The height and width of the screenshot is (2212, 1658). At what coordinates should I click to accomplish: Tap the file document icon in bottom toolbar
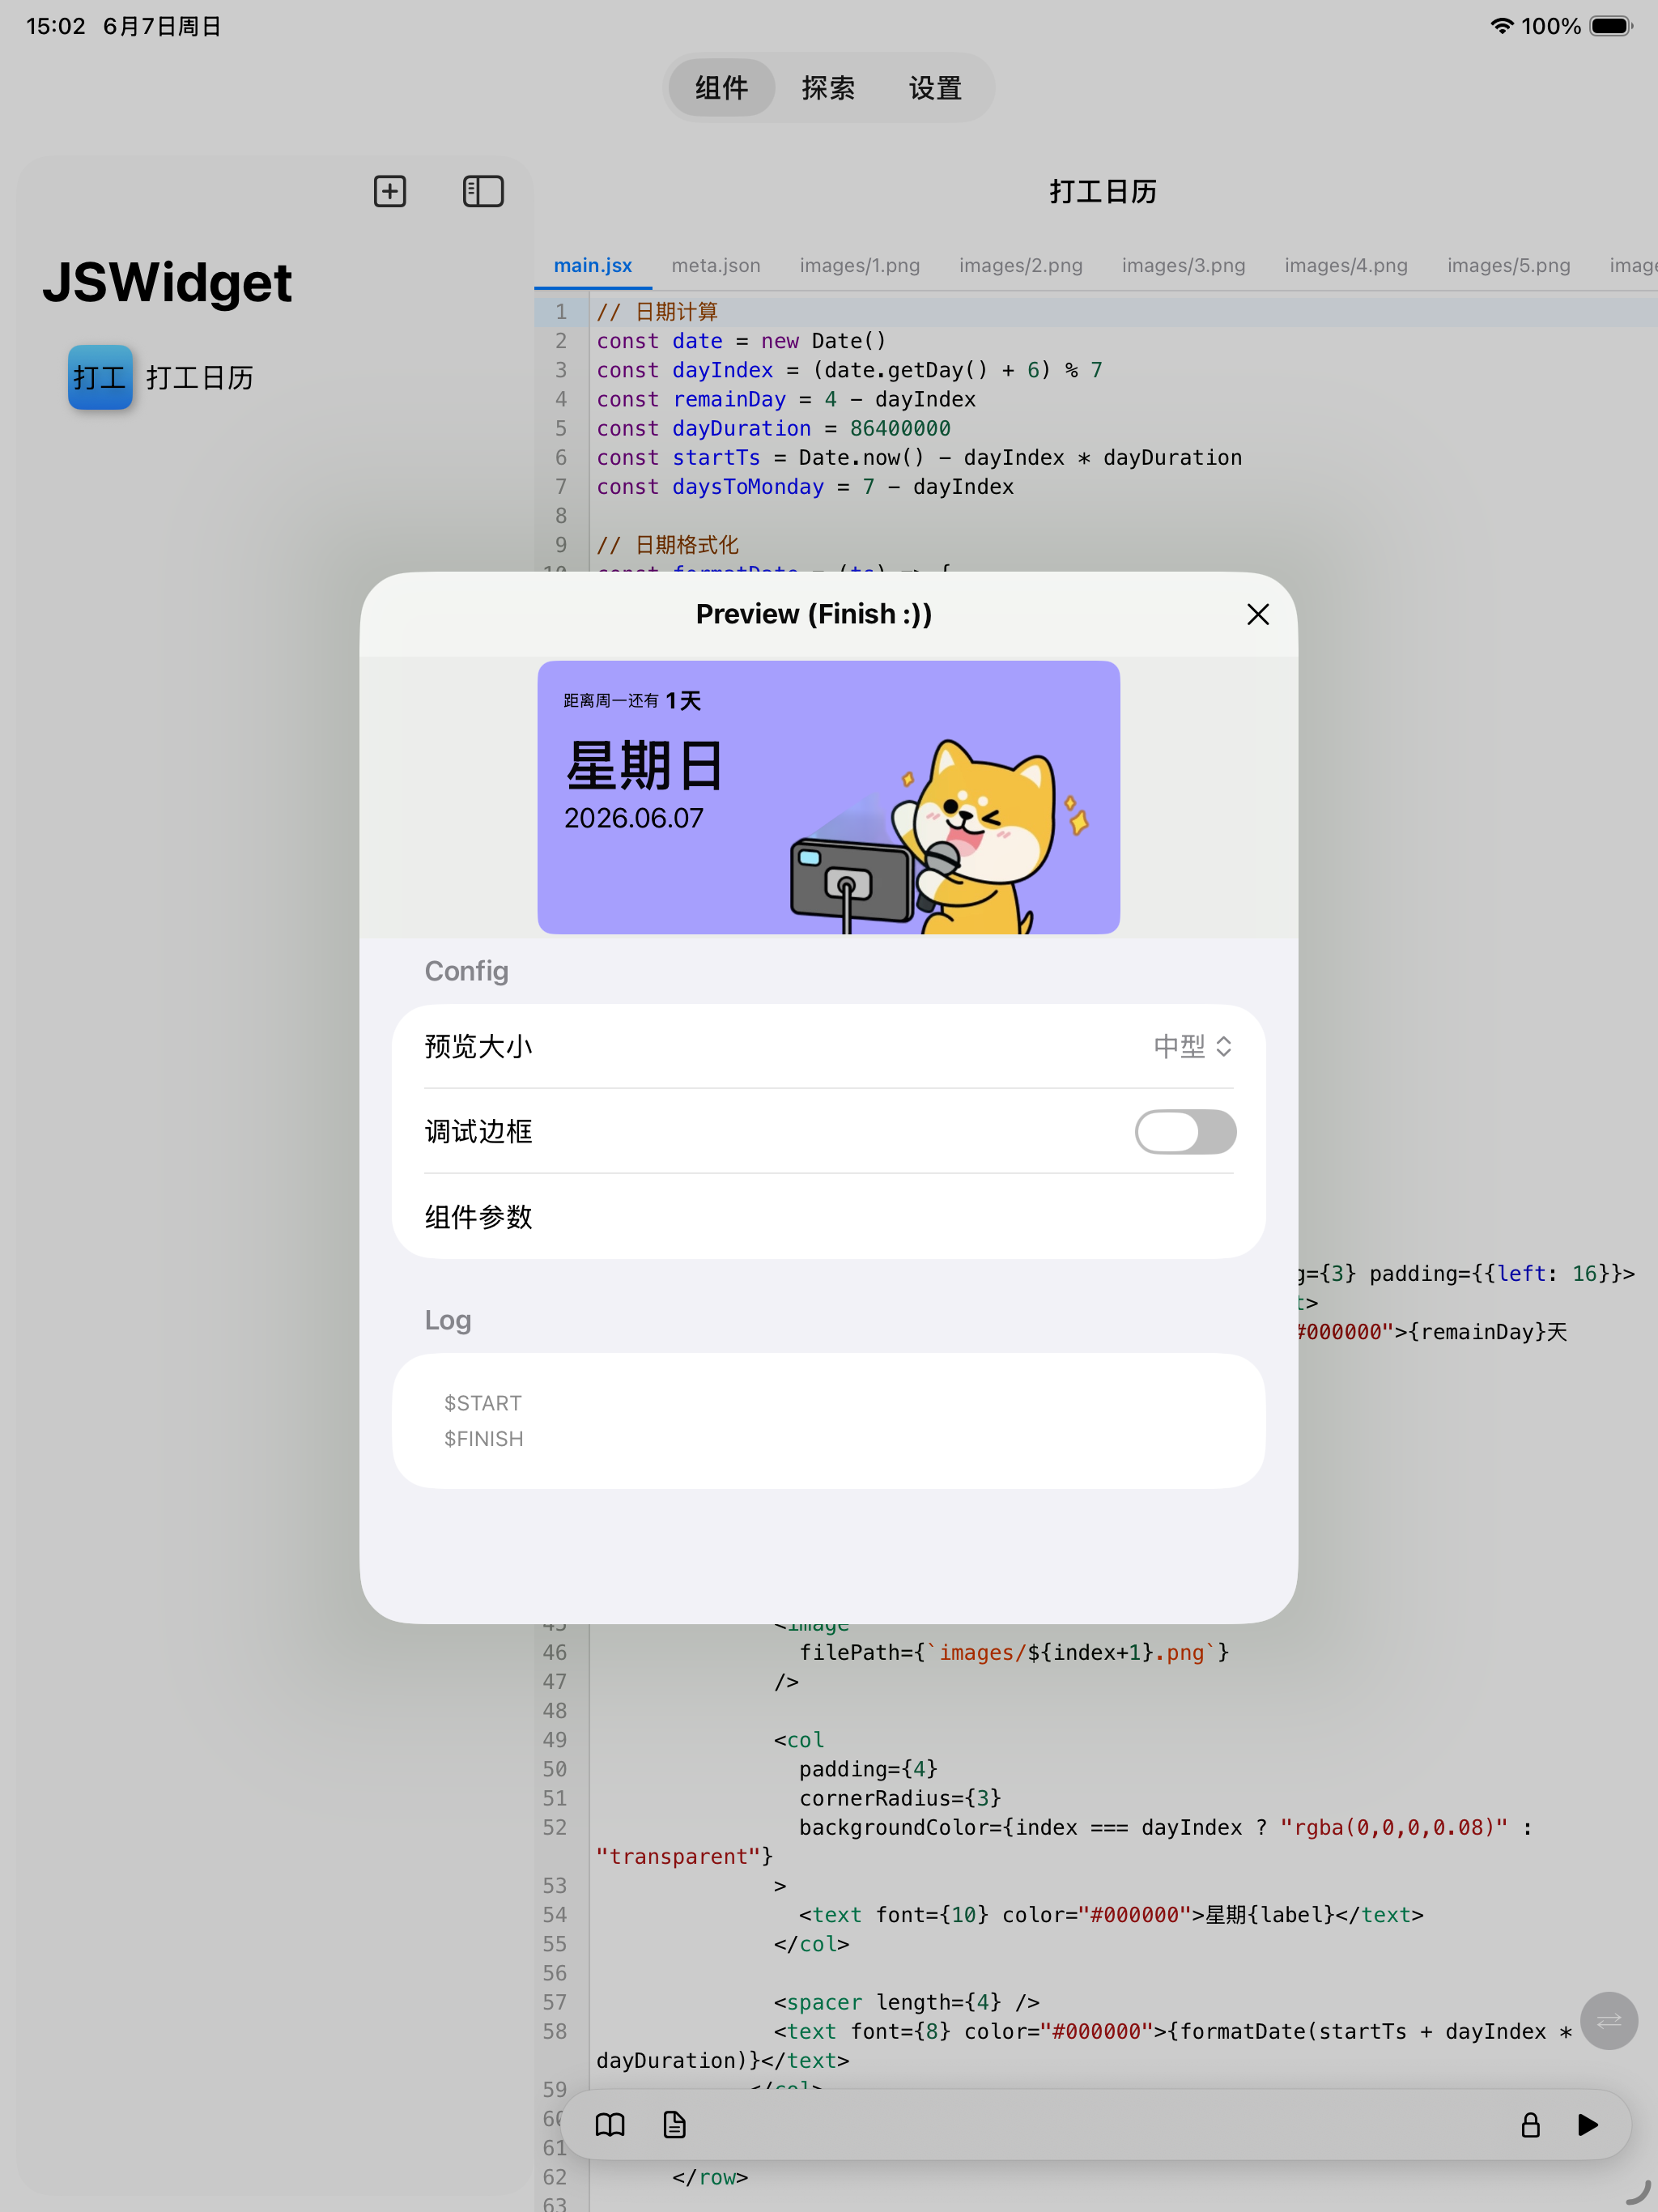[x=675, y=2124]
